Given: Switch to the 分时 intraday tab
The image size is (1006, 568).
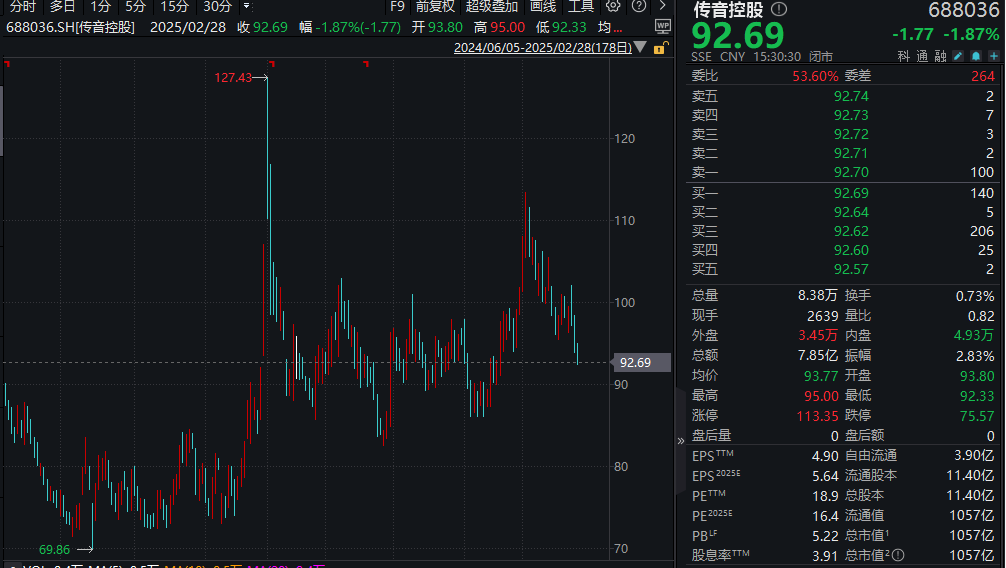Looking at the screenshot, I should tap(22, 6).
